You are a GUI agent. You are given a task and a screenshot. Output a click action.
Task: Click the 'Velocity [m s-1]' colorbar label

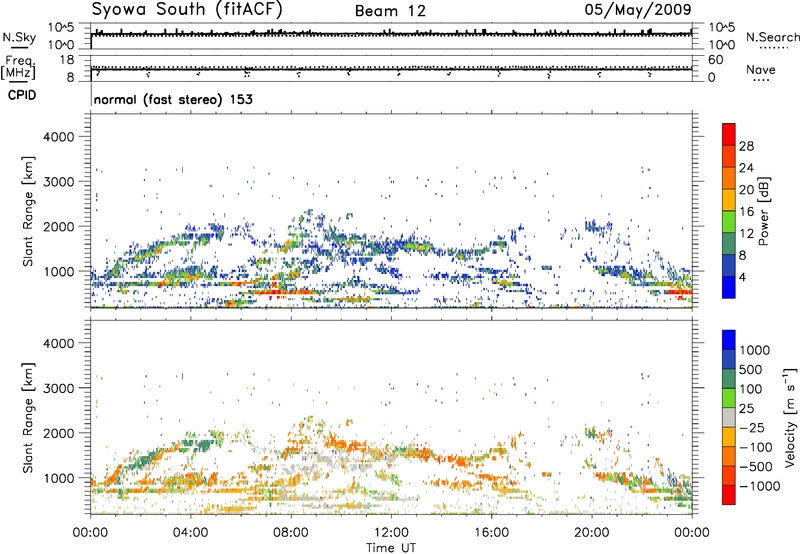(x=790, y=417)
